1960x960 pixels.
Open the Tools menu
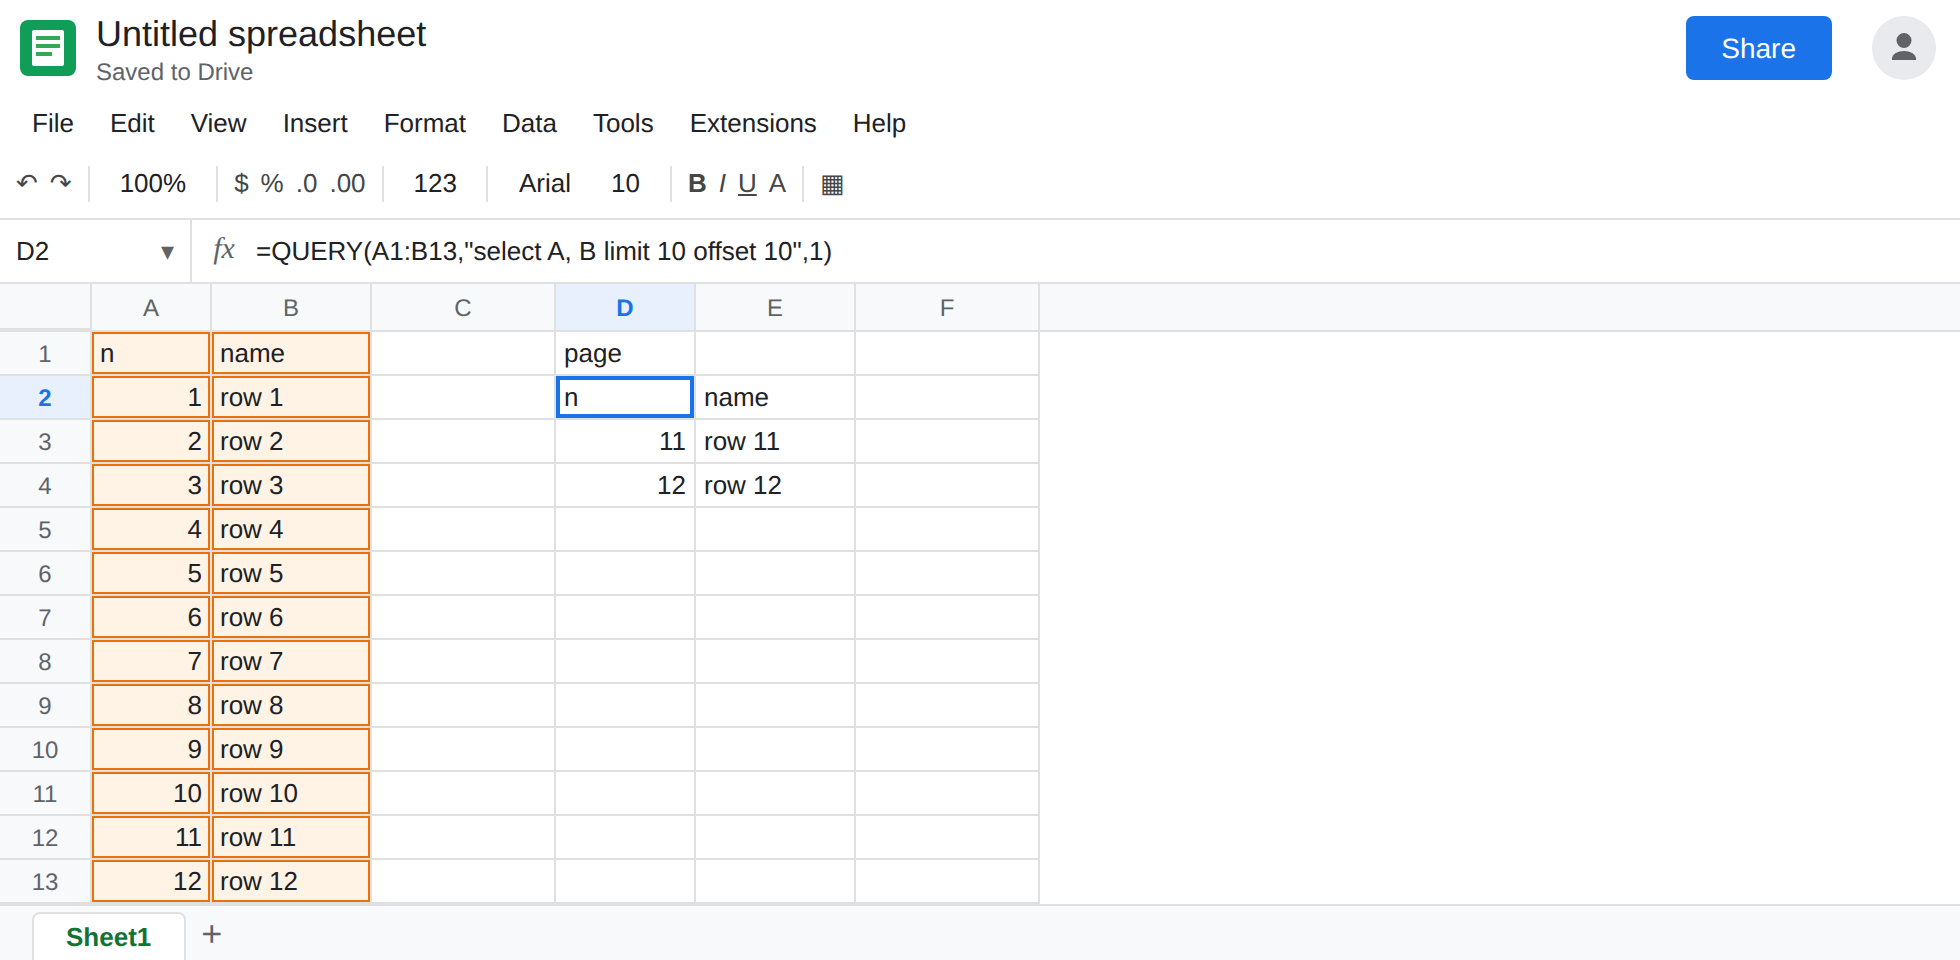(x=623, y=123)
